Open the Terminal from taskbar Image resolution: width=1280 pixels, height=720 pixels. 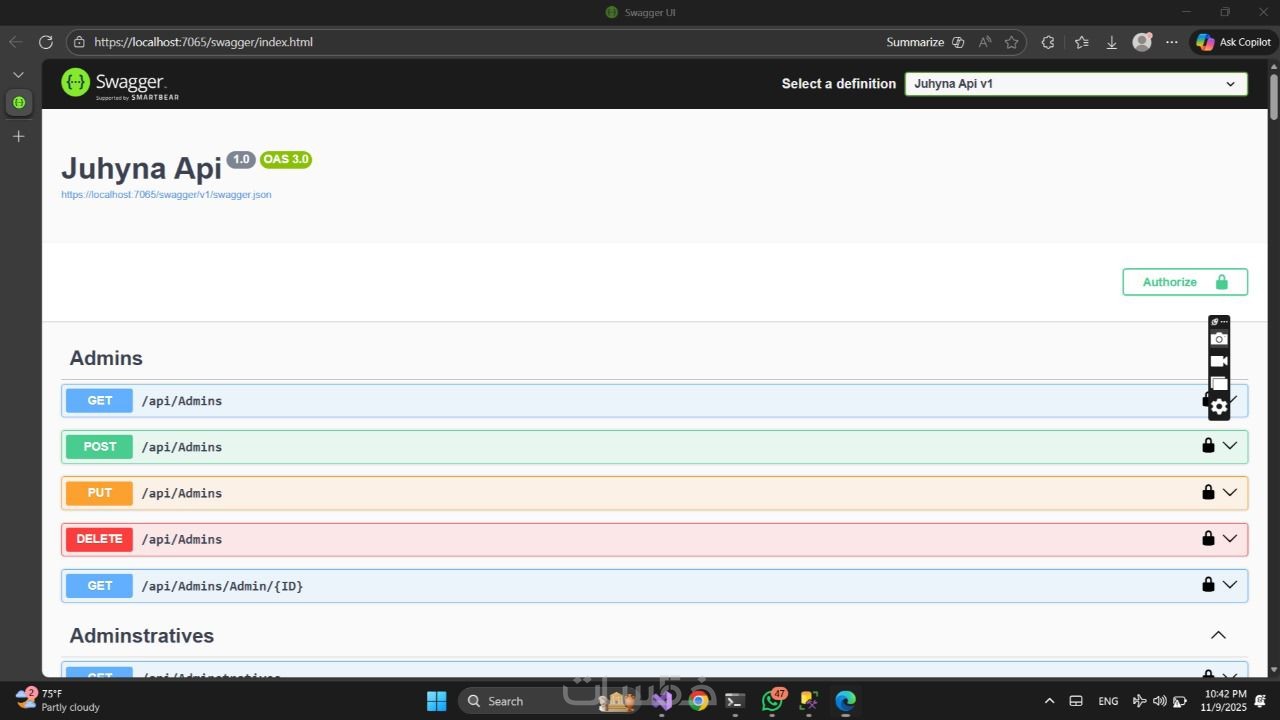(735, 701)
